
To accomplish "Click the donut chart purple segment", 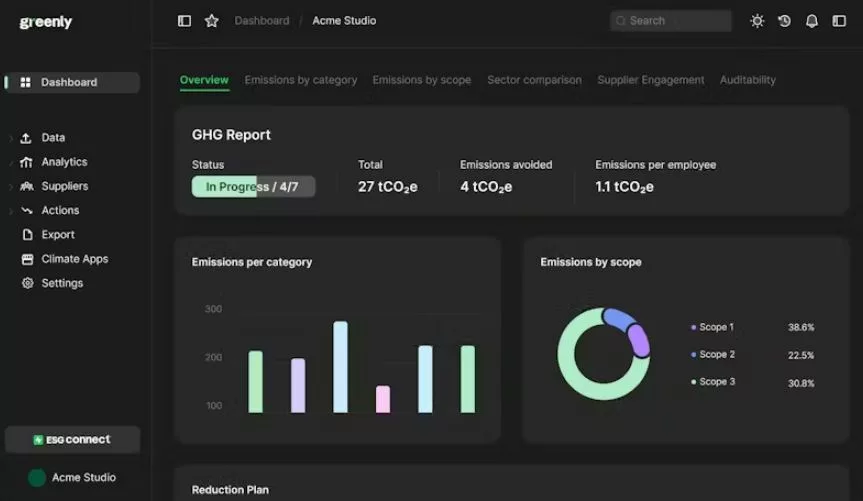I will tap(638, 341).
